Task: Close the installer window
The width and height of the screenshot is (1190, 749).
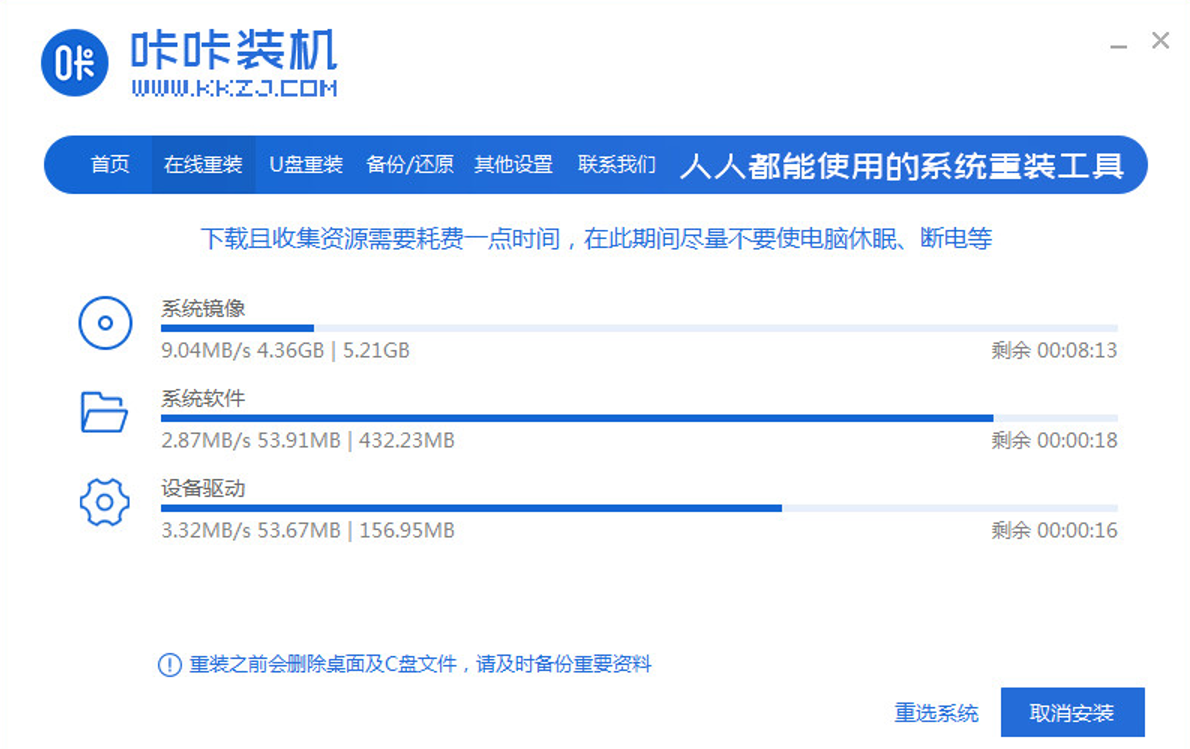Action: (1160, 41)
